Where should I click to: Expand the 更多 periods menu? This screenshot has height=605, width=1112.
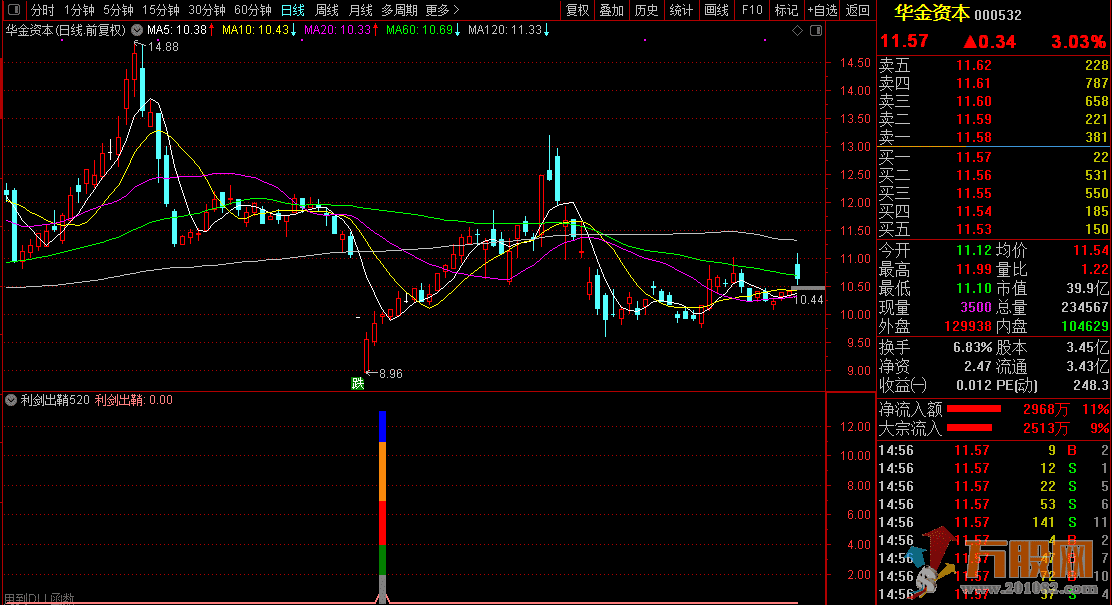(x=442, y=10)
